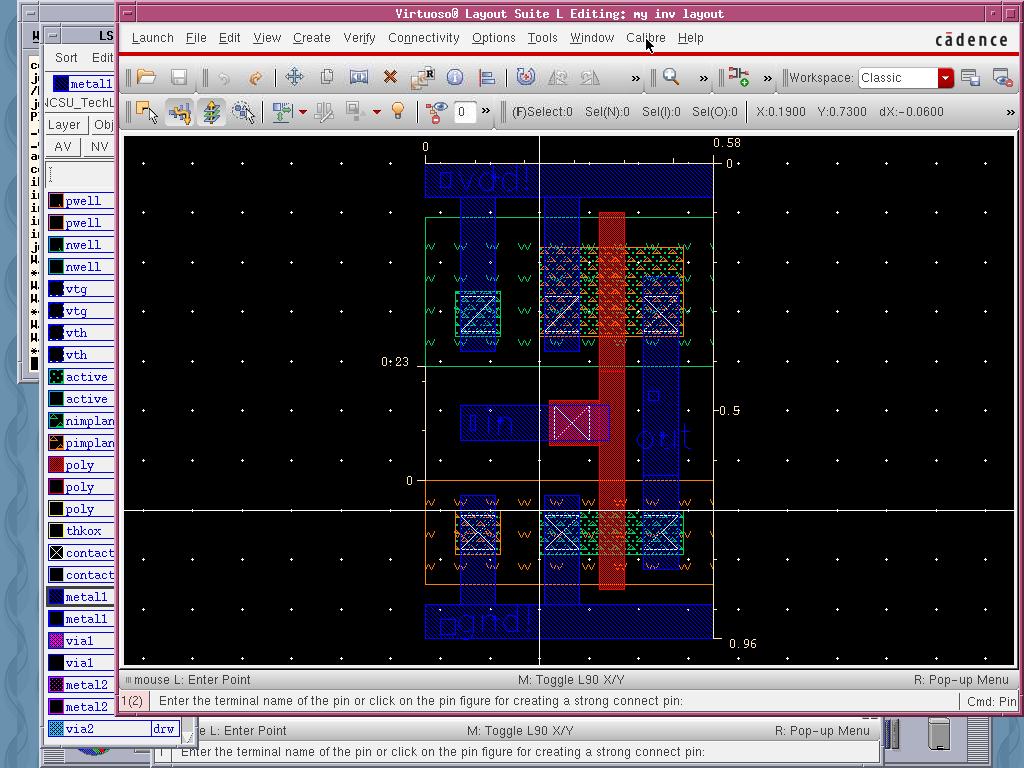Screen dimensions: 1024x768
Task: Select the Copy tool icon
Action: 327,78
